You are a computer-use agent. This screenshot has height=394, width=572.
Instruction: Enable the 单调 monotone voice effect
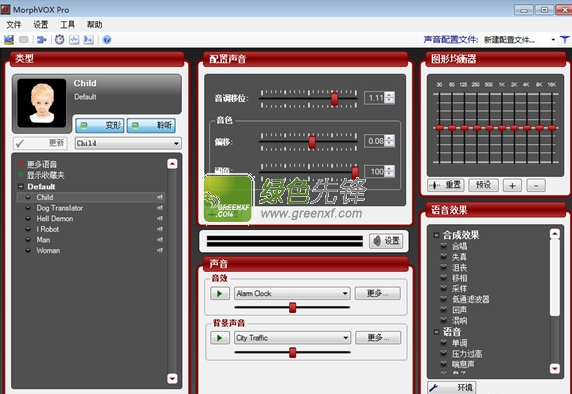(x=444, y=343)
